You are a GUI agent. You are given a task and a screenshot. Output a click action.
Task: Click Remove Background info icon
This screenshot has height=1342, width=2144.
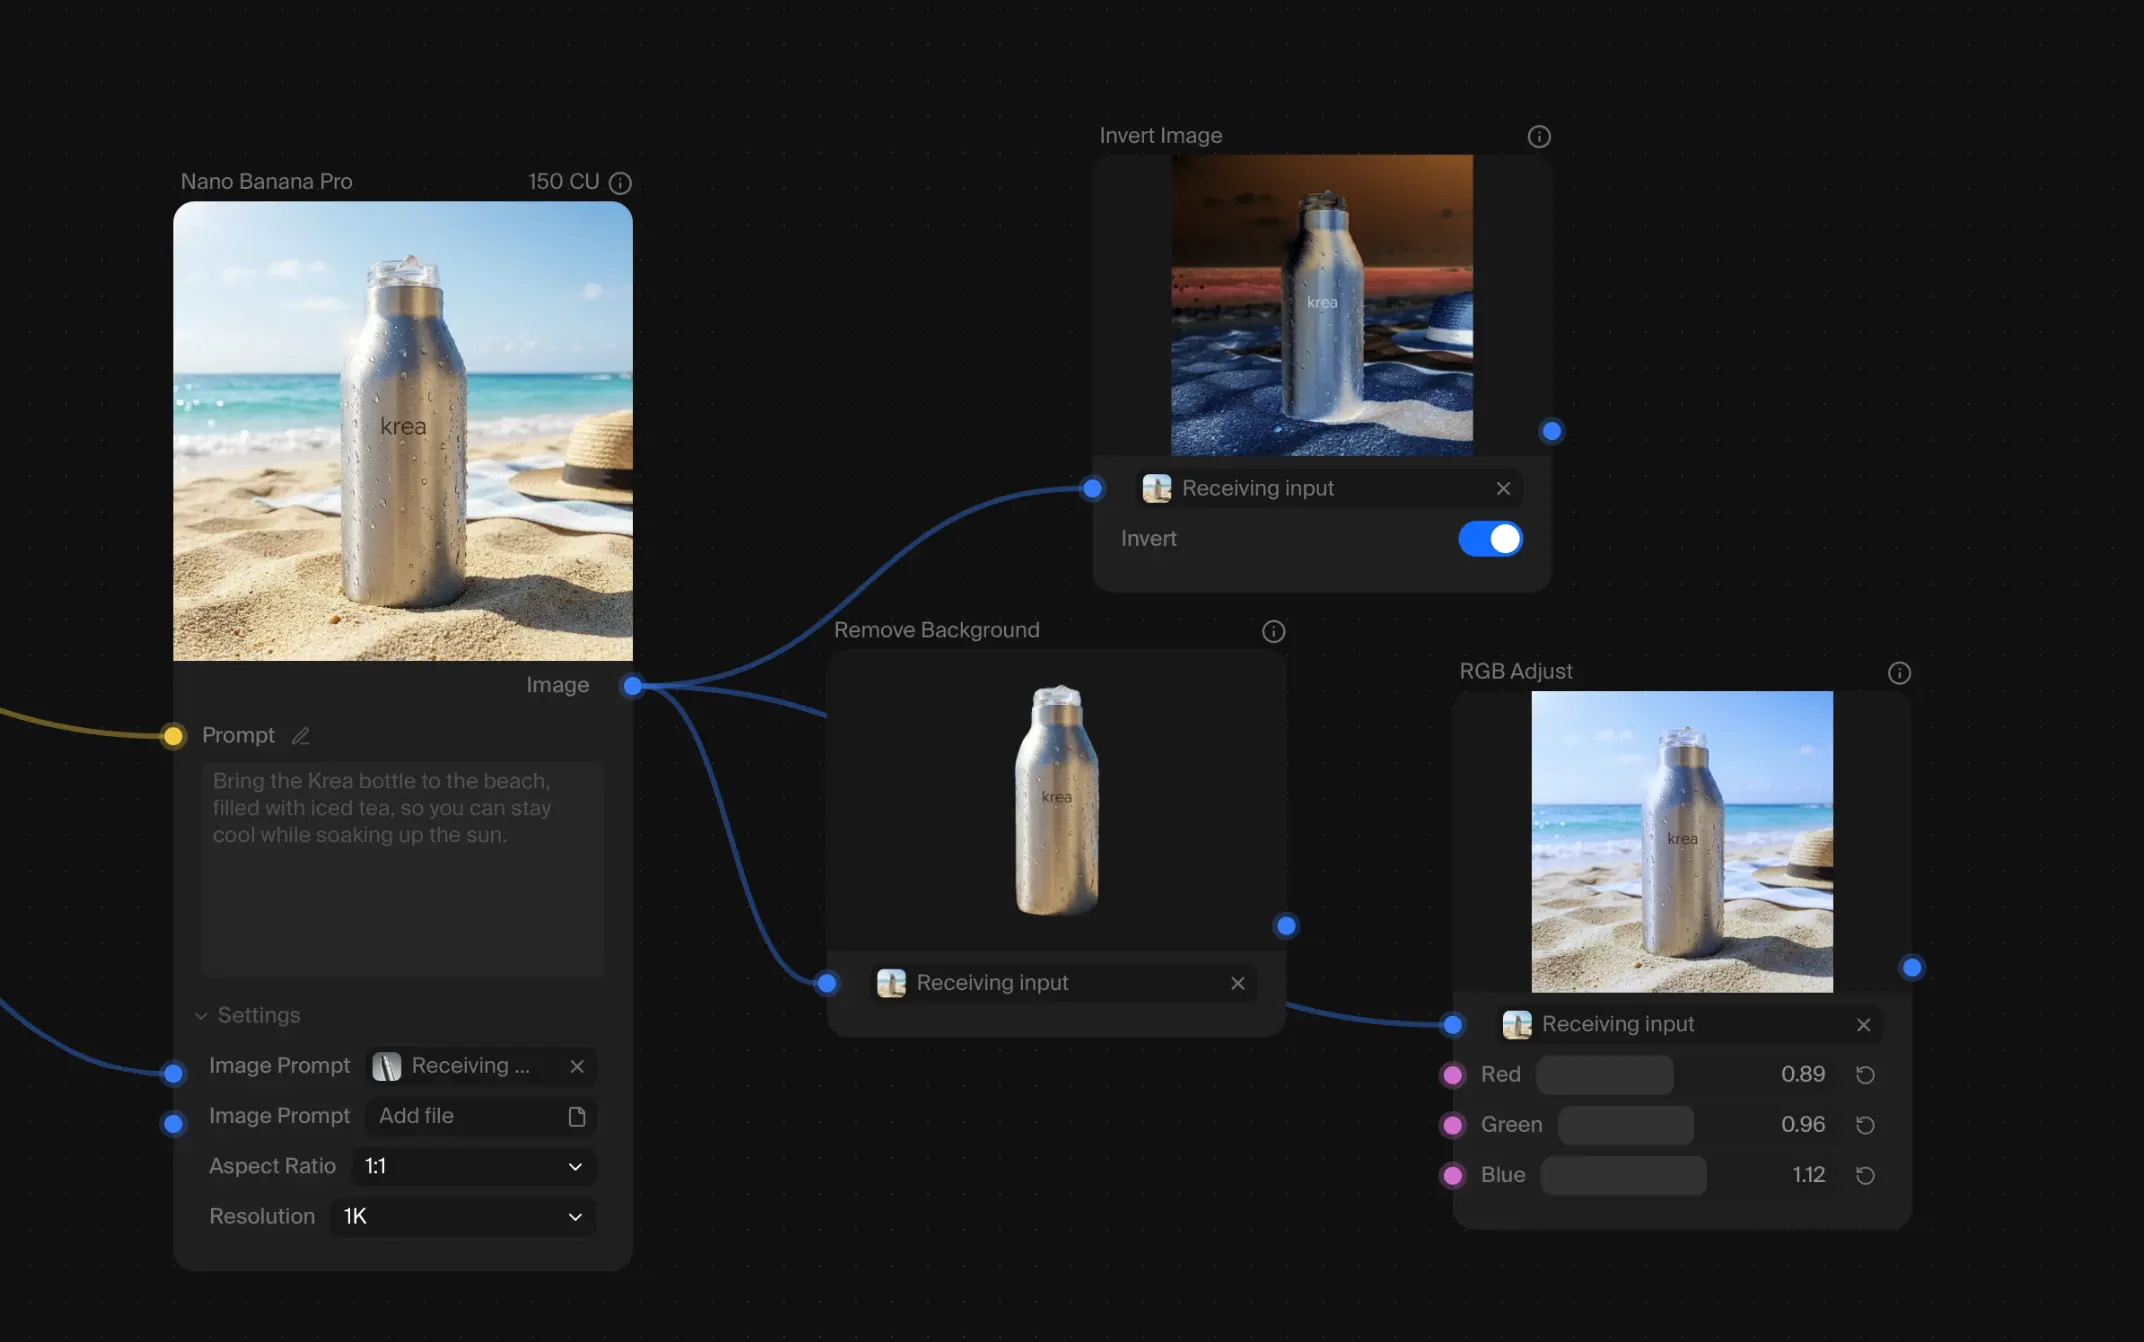pos(1273,632)
